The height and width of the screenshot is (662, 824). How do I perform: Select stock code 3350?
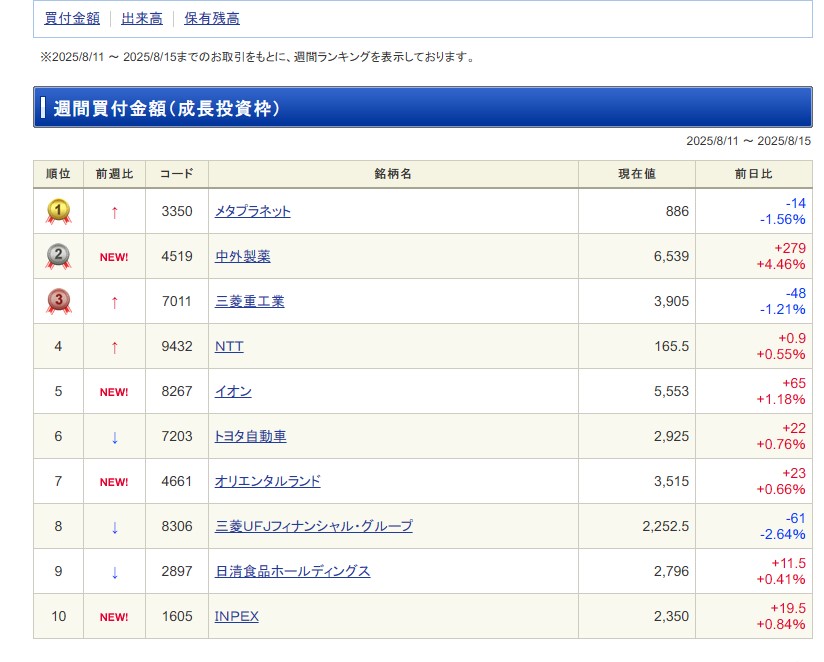177,211
